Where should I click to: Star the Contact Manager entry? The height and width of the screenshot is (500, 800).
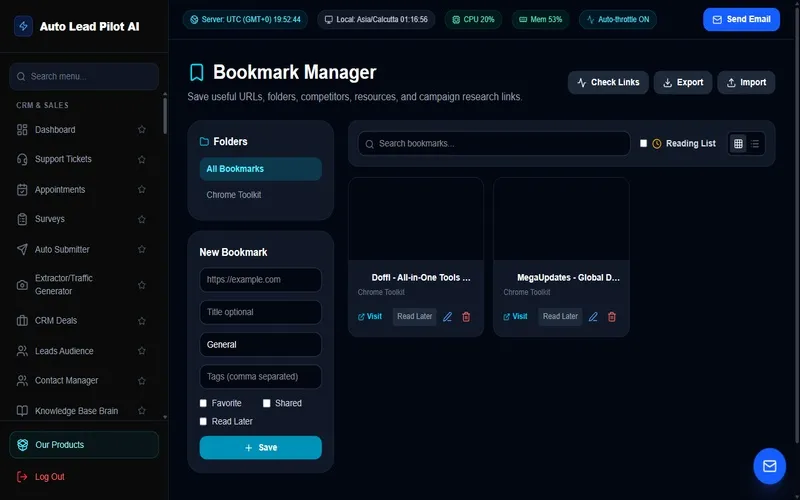point(142,381)
